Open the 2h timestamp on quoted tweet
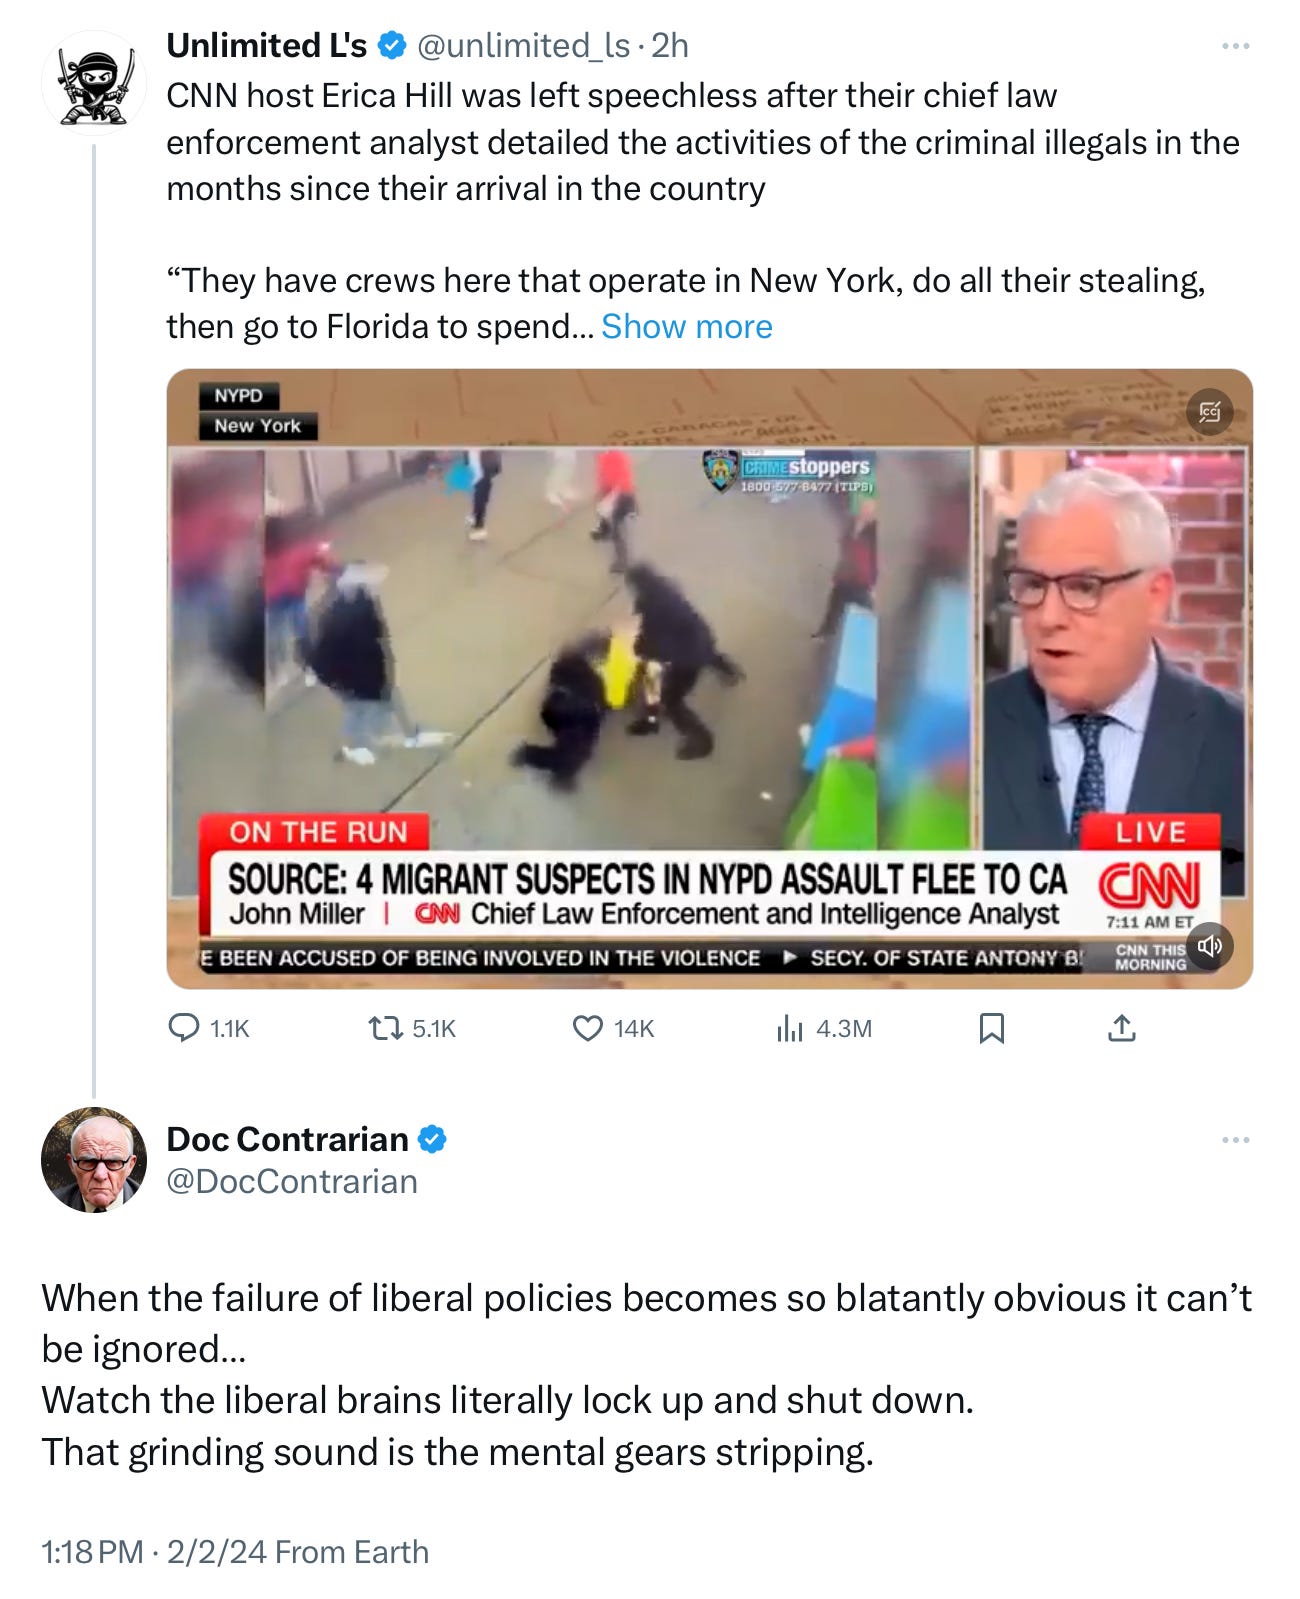1300x1599 pixels. 670,46
